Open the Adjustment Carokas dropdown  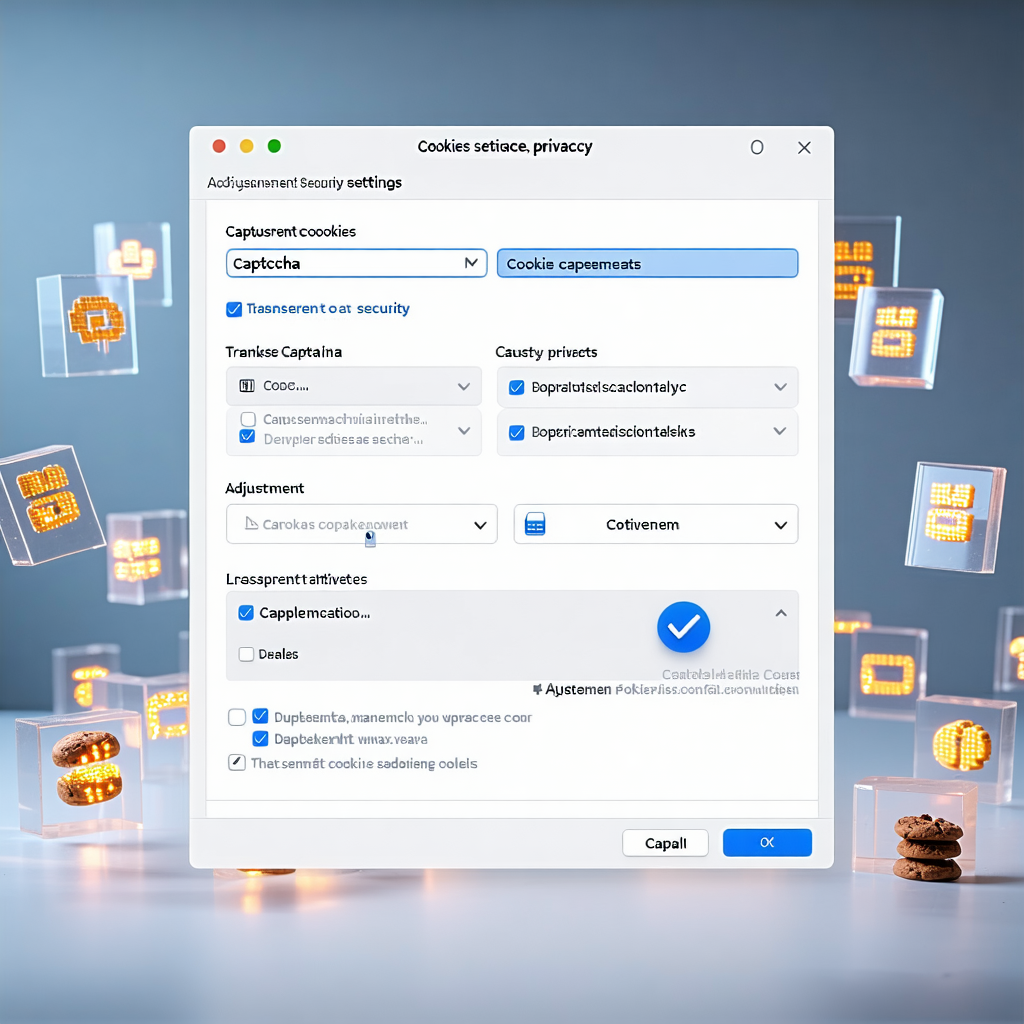[x=479, y=525]
